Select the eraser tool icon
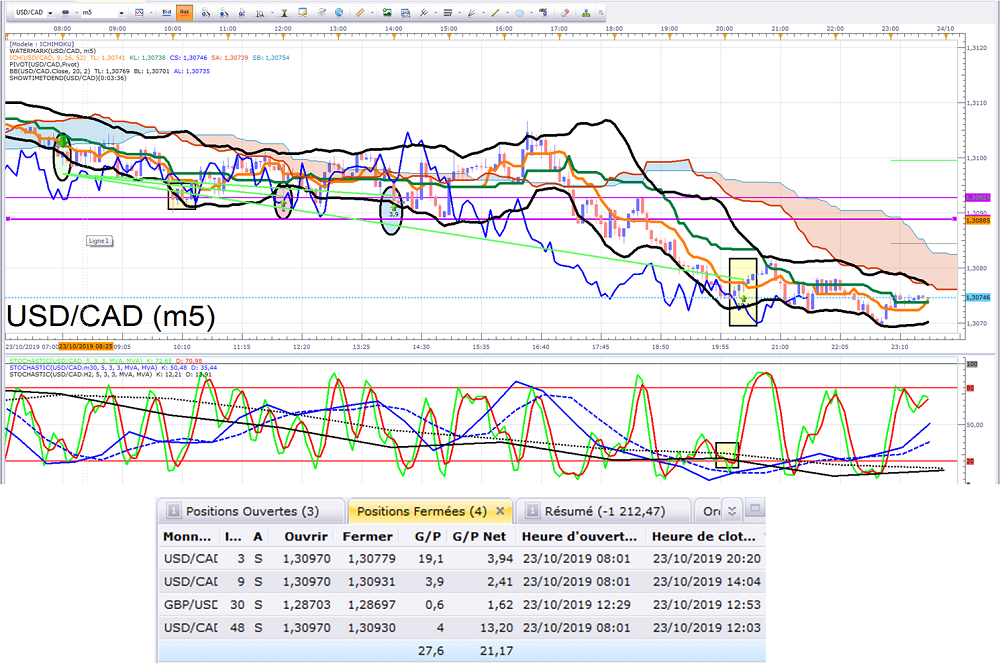The image size is (1000, 664). tap(564, 13)
